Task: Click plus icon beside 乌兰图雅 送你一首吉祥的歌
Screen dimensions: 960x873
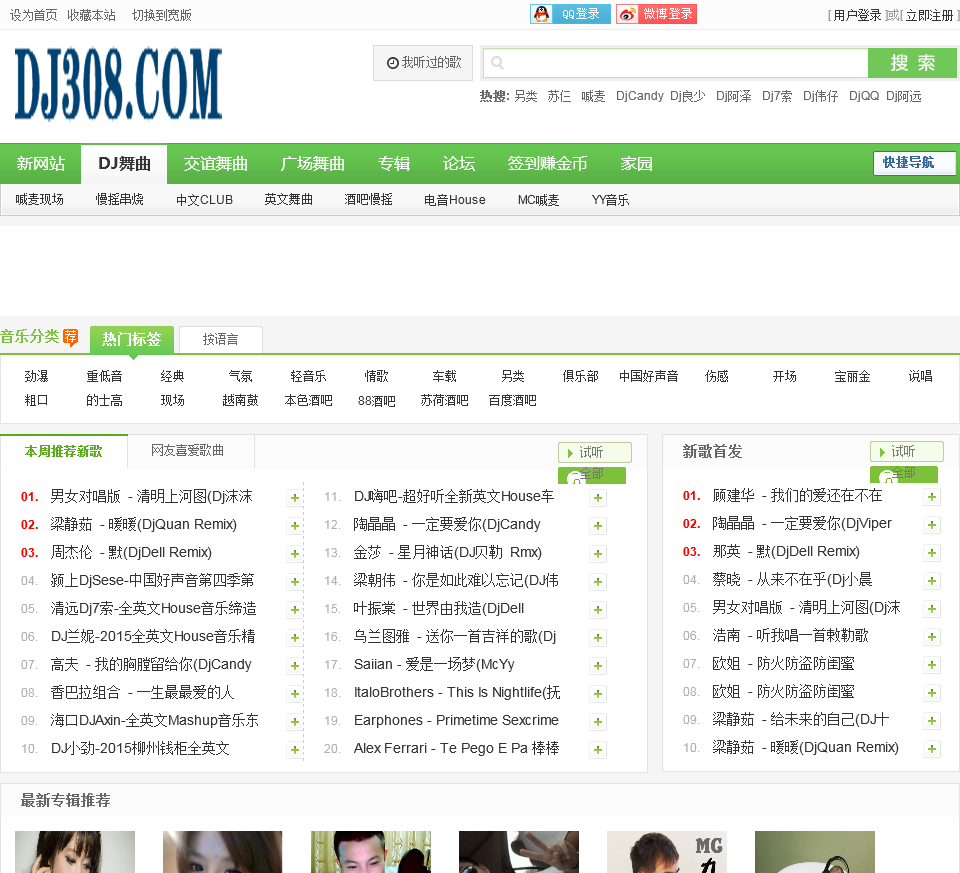Action: pyautogui.click(x=598, y=638)
